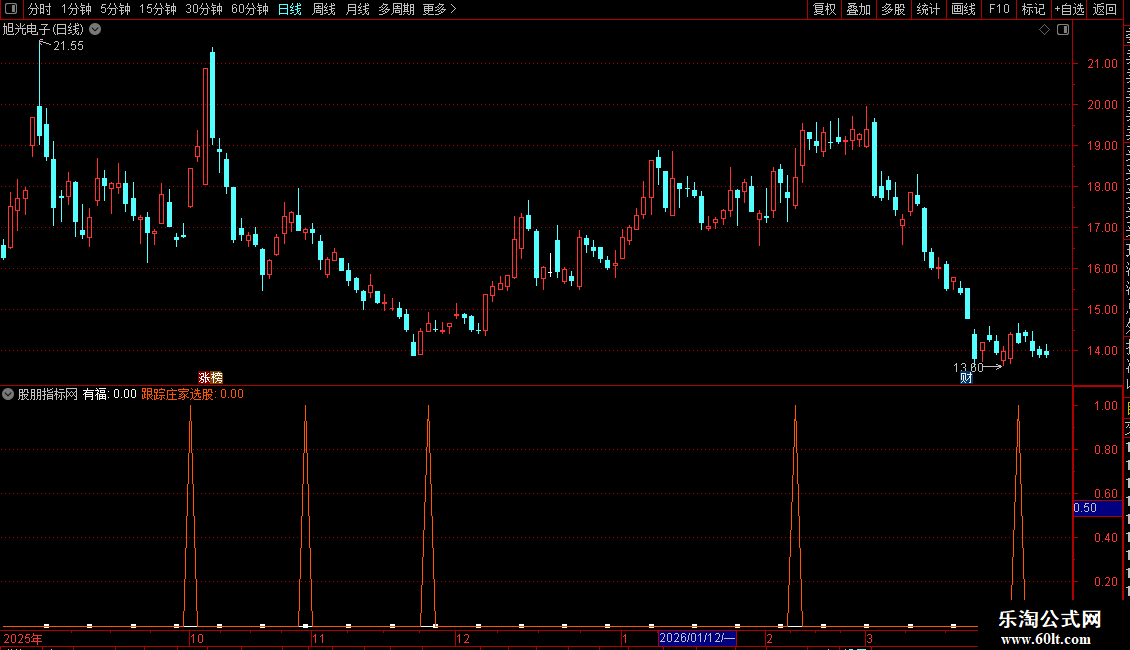Click the 涨榜 marker on chart
This screenshot has height=650, width=1130.
[x=210, y=378]
